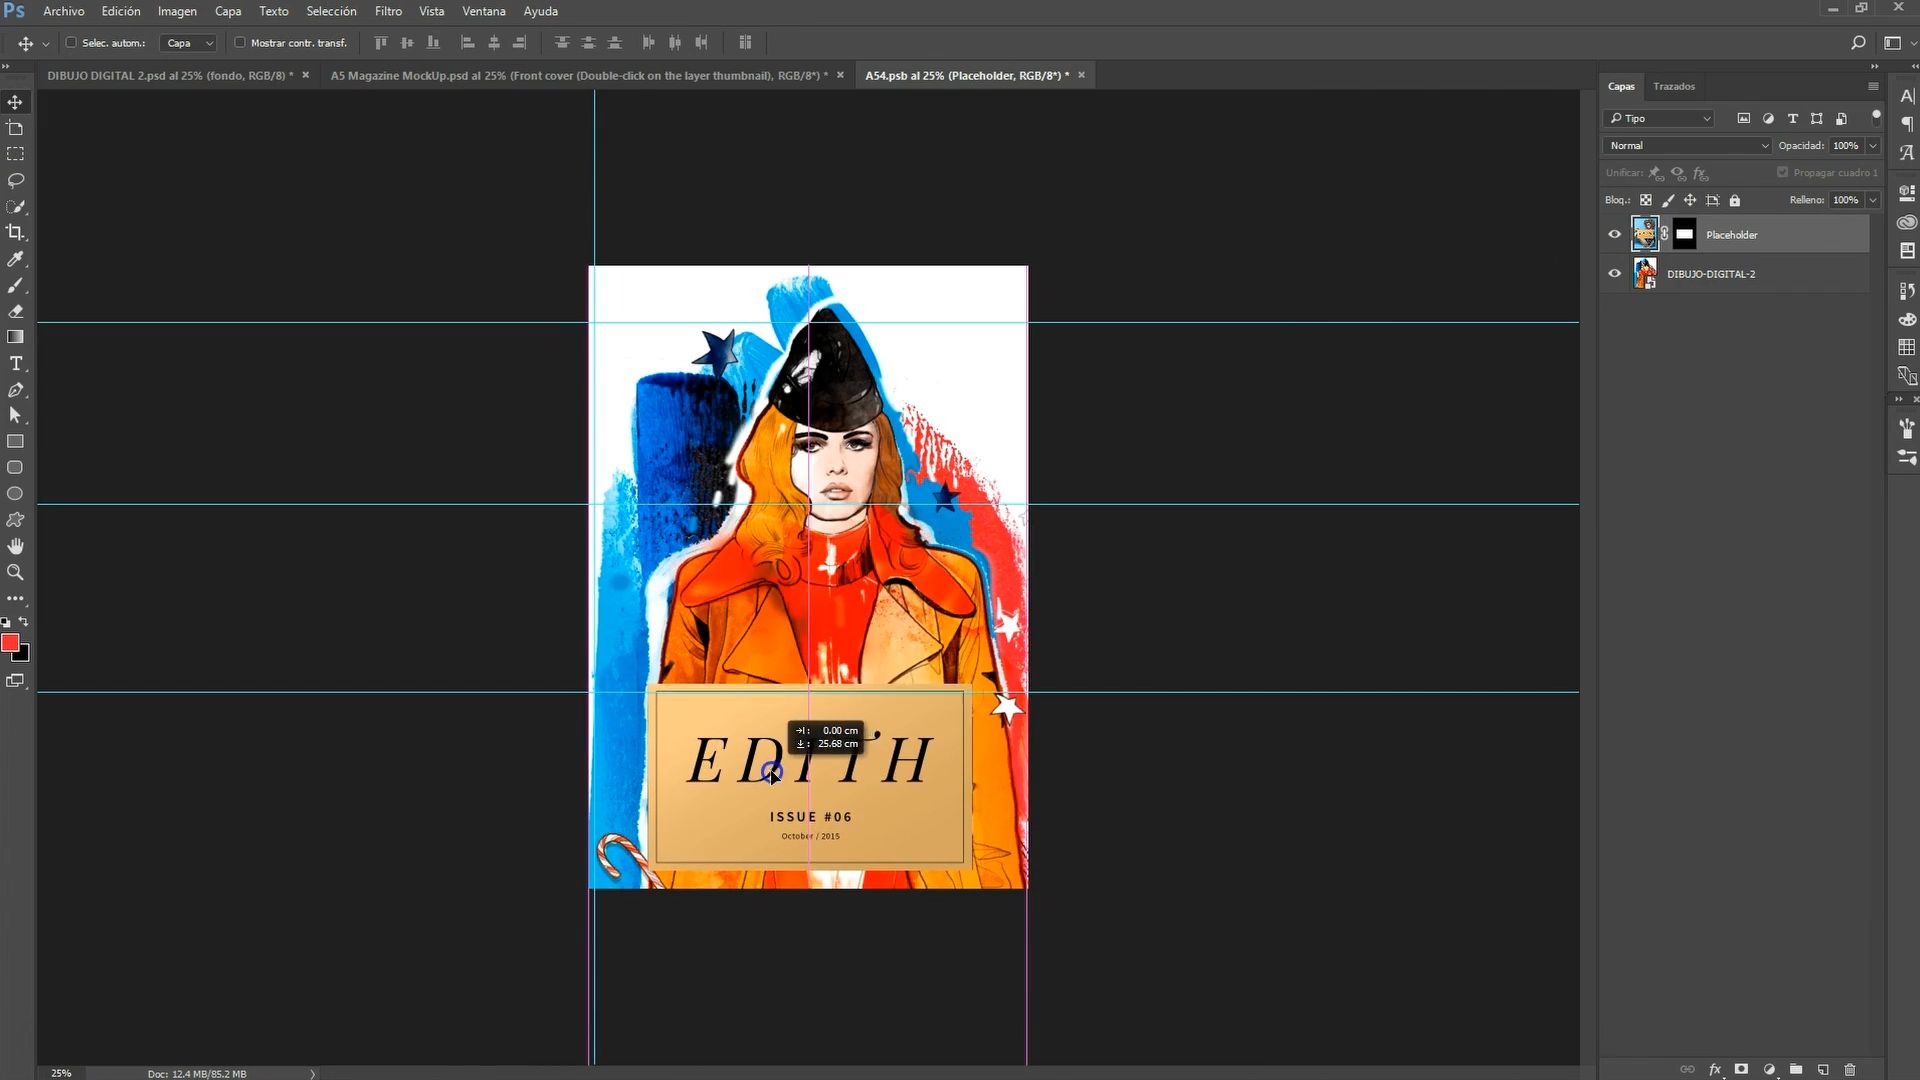The width and height of the screenshot is (1920, 1080).
Task: Open the Normal blend mode dropdown
Action: pos(1687,146)
